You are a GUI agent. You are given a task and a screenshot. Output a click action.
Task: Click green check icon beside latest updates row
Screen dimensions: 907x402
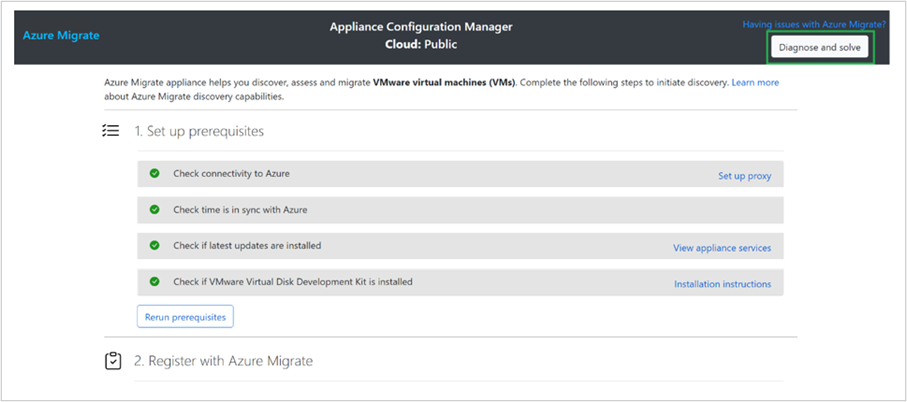click(x=155, y=245)
